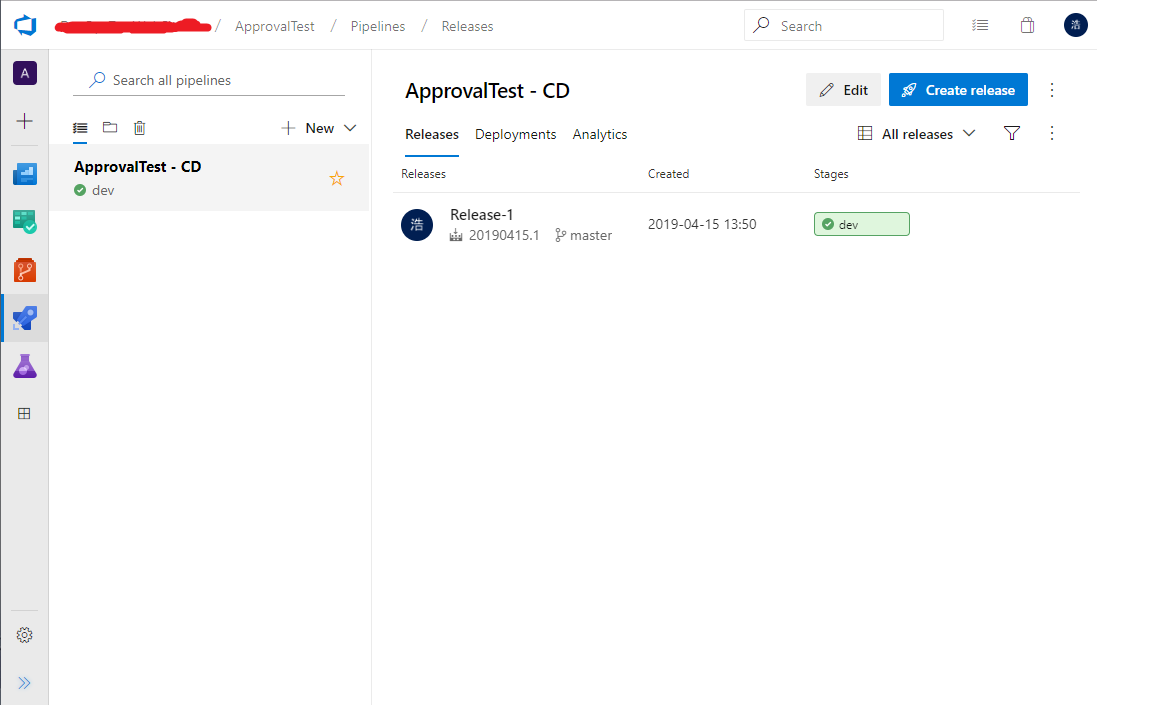
Task: Switch to the Releases tab
Action: tap(432, 134)
